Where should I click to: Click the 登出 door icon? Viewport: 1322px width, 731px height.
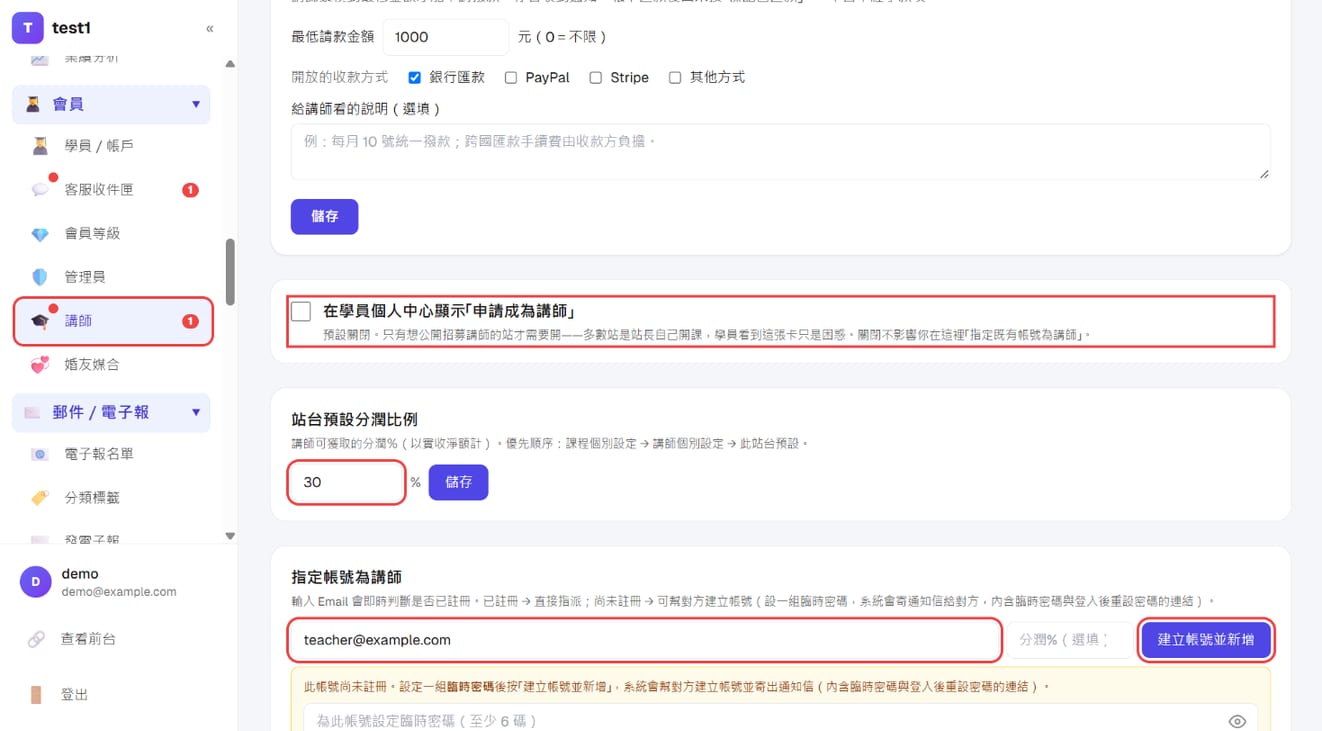[36, 695]
